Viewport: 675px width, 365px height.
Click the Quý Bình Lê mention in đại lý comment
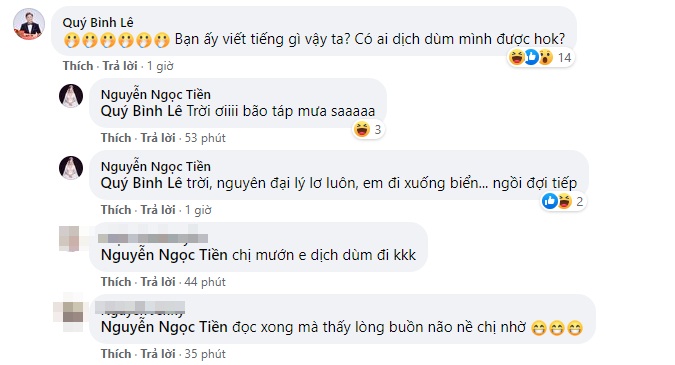[x=141, y=183]
